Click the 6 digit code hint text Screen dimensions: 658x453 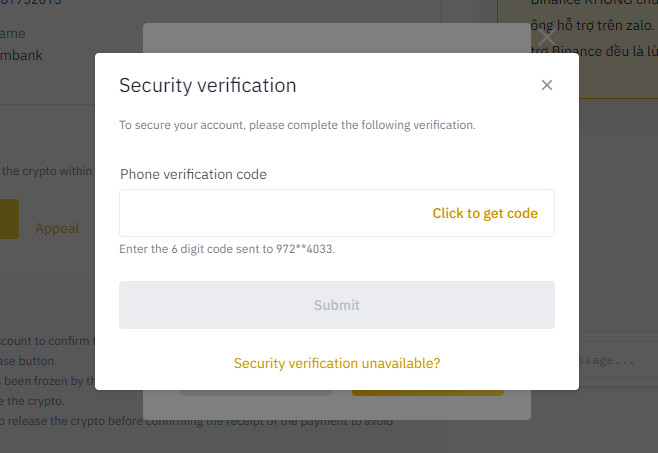(226, 248)
